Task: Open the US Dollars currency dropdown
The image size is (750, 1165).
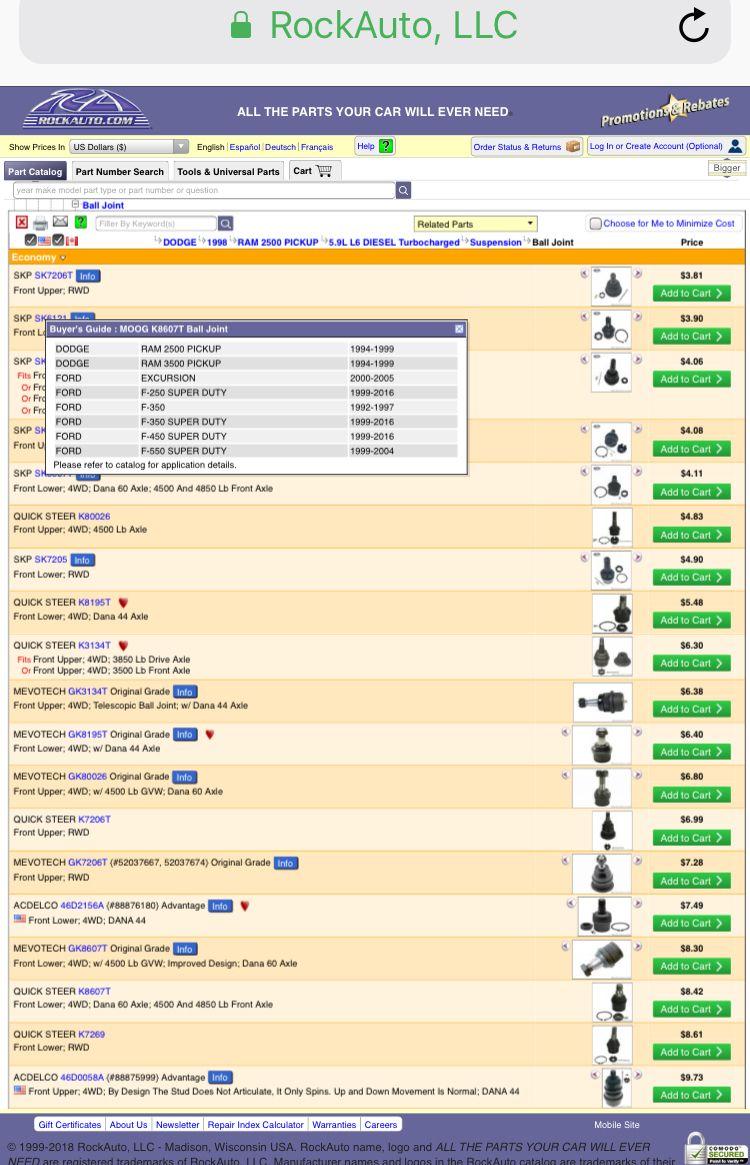Action: click(x=129, y=147)
